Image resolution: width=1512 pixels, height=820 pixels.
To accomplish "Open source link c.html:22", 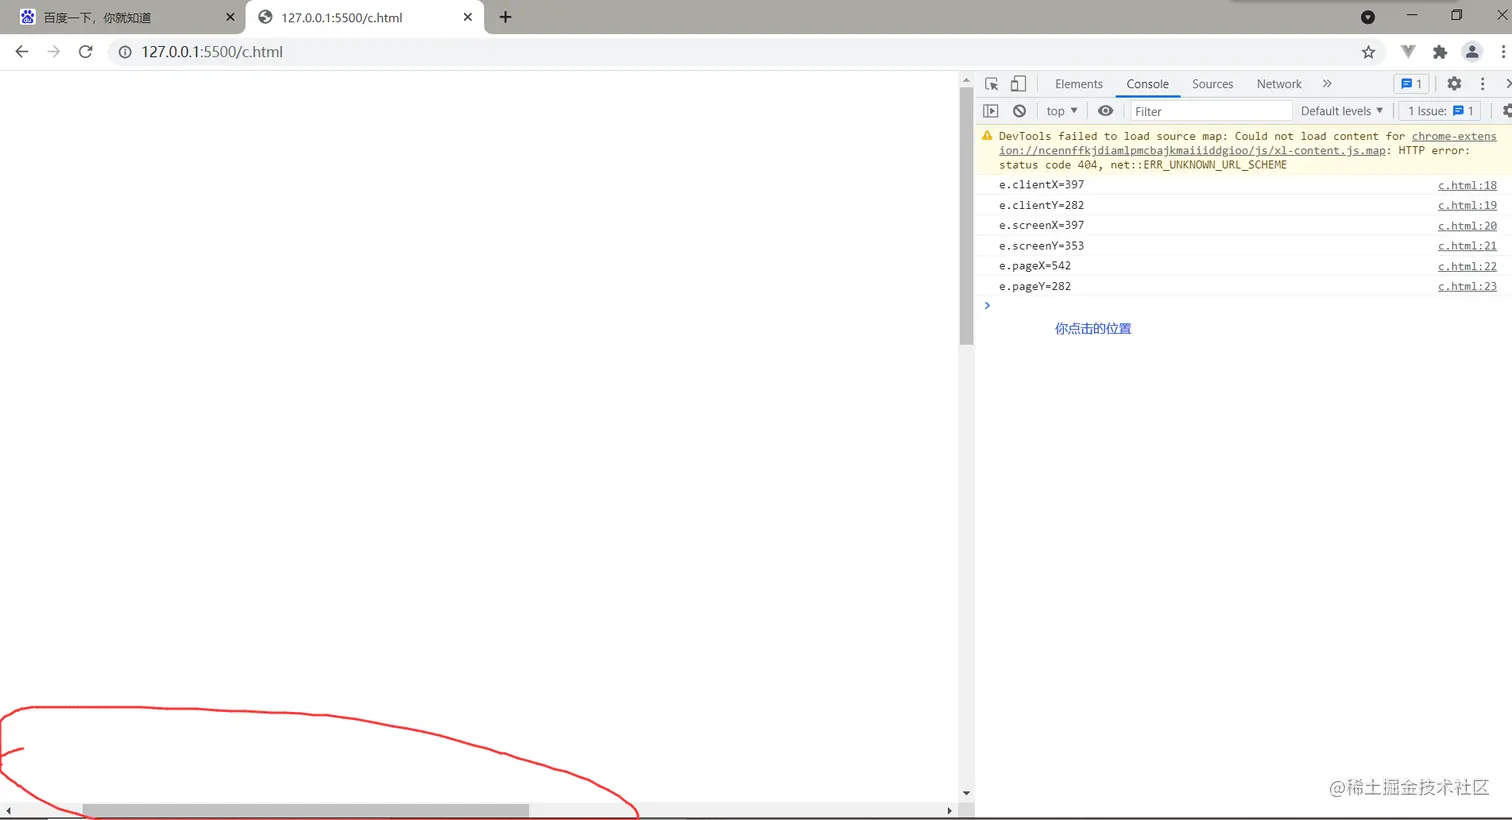I will pyautogui.click(x=1467, y=266).
